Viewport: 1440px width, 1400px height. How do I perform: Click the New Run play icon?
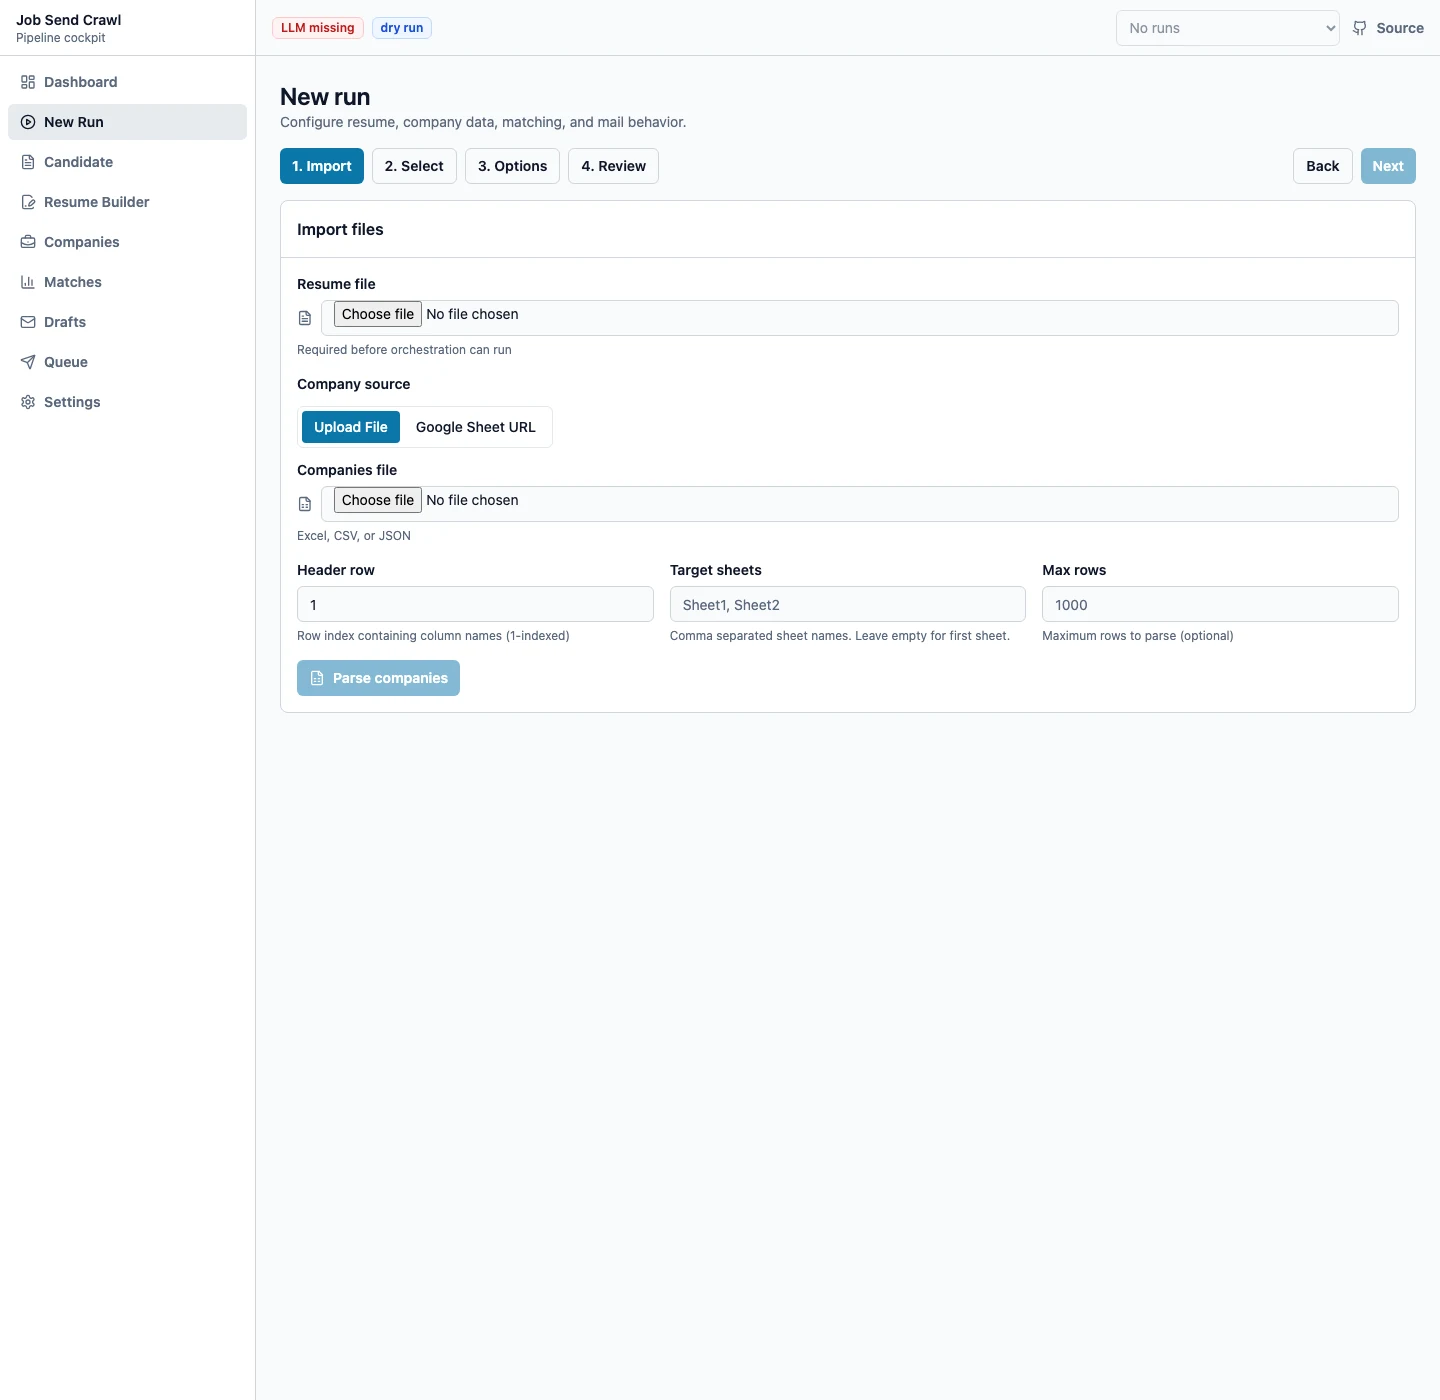[x=28, y=122]
